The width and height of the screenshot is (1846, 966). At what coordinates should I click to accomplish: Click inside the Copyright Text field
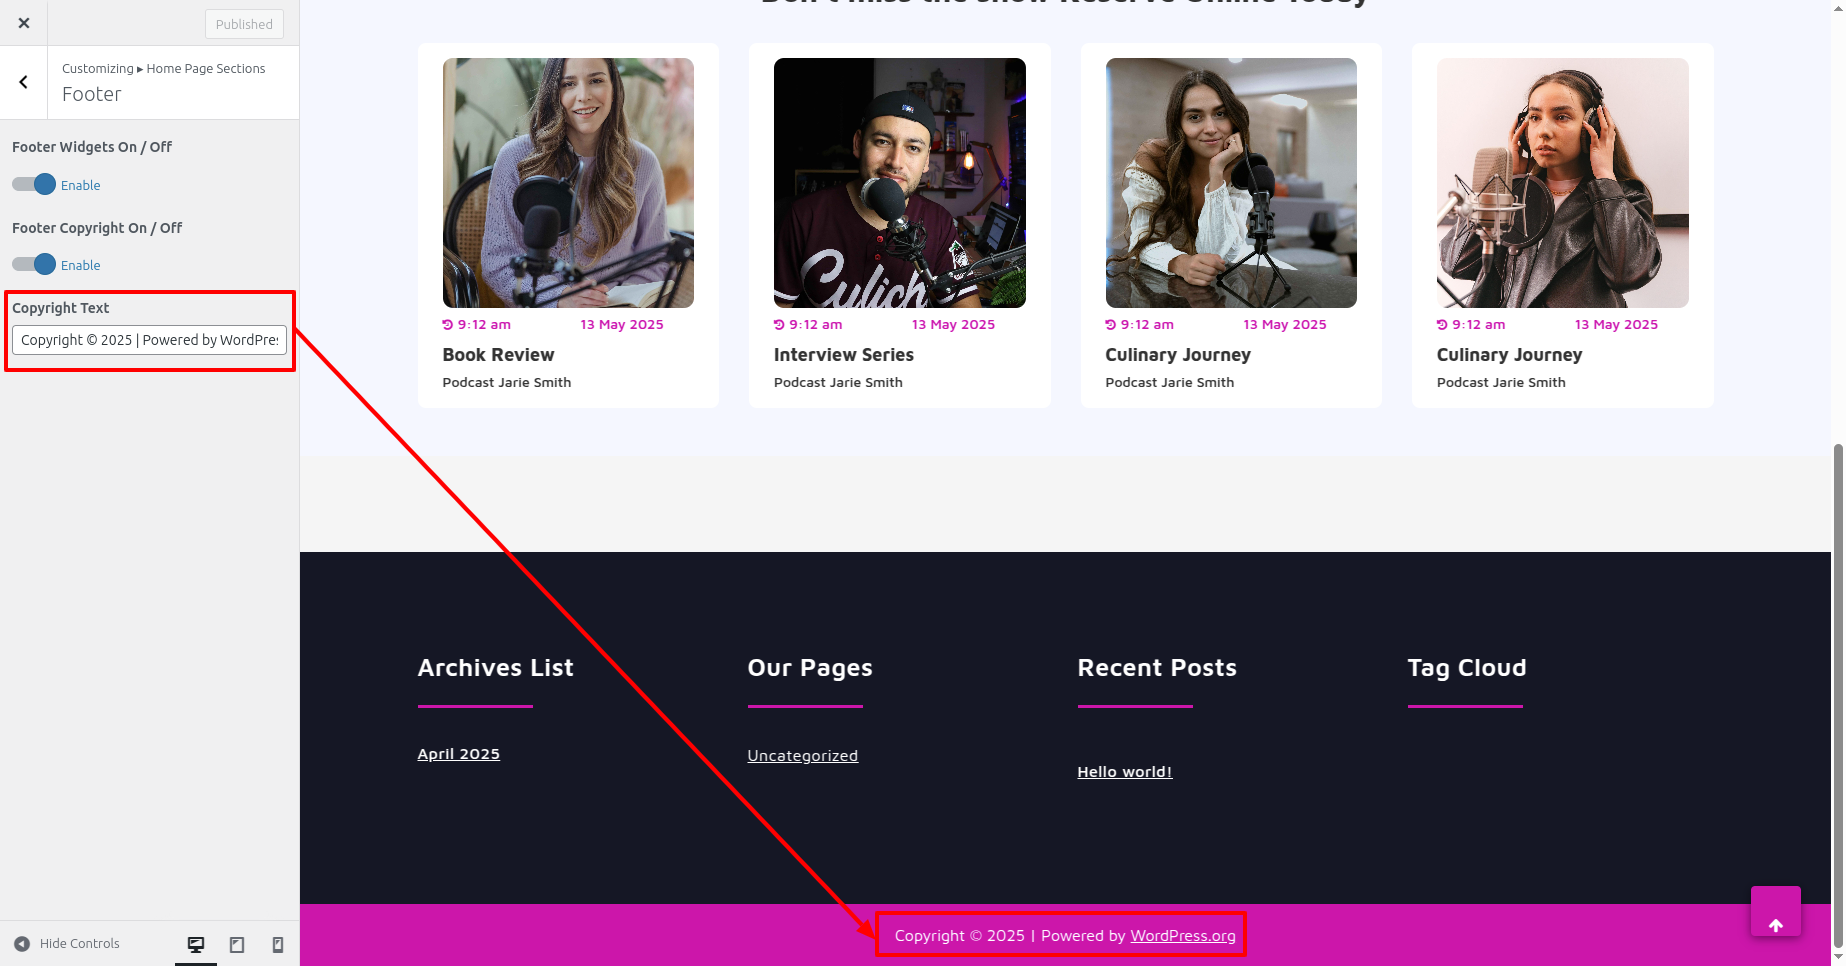point(149,340)
